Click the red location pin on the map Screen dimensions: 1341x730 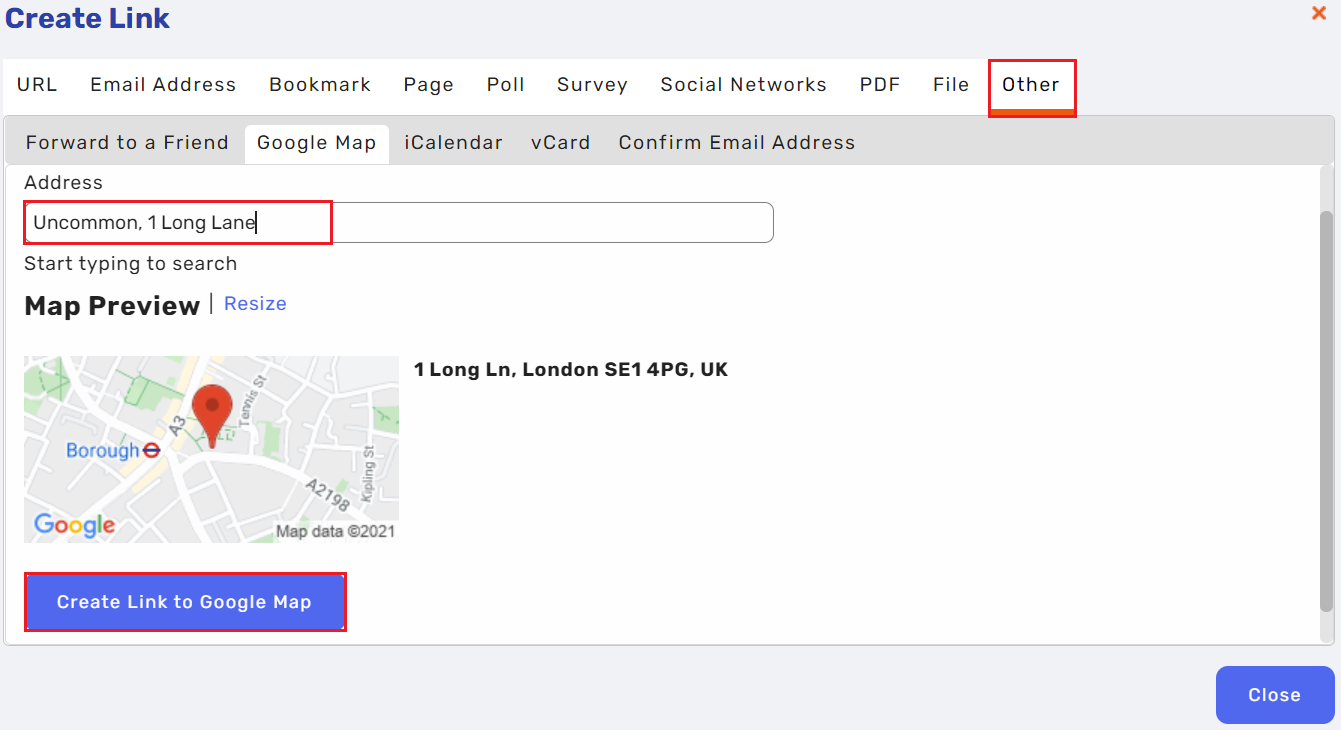point(212,414)
